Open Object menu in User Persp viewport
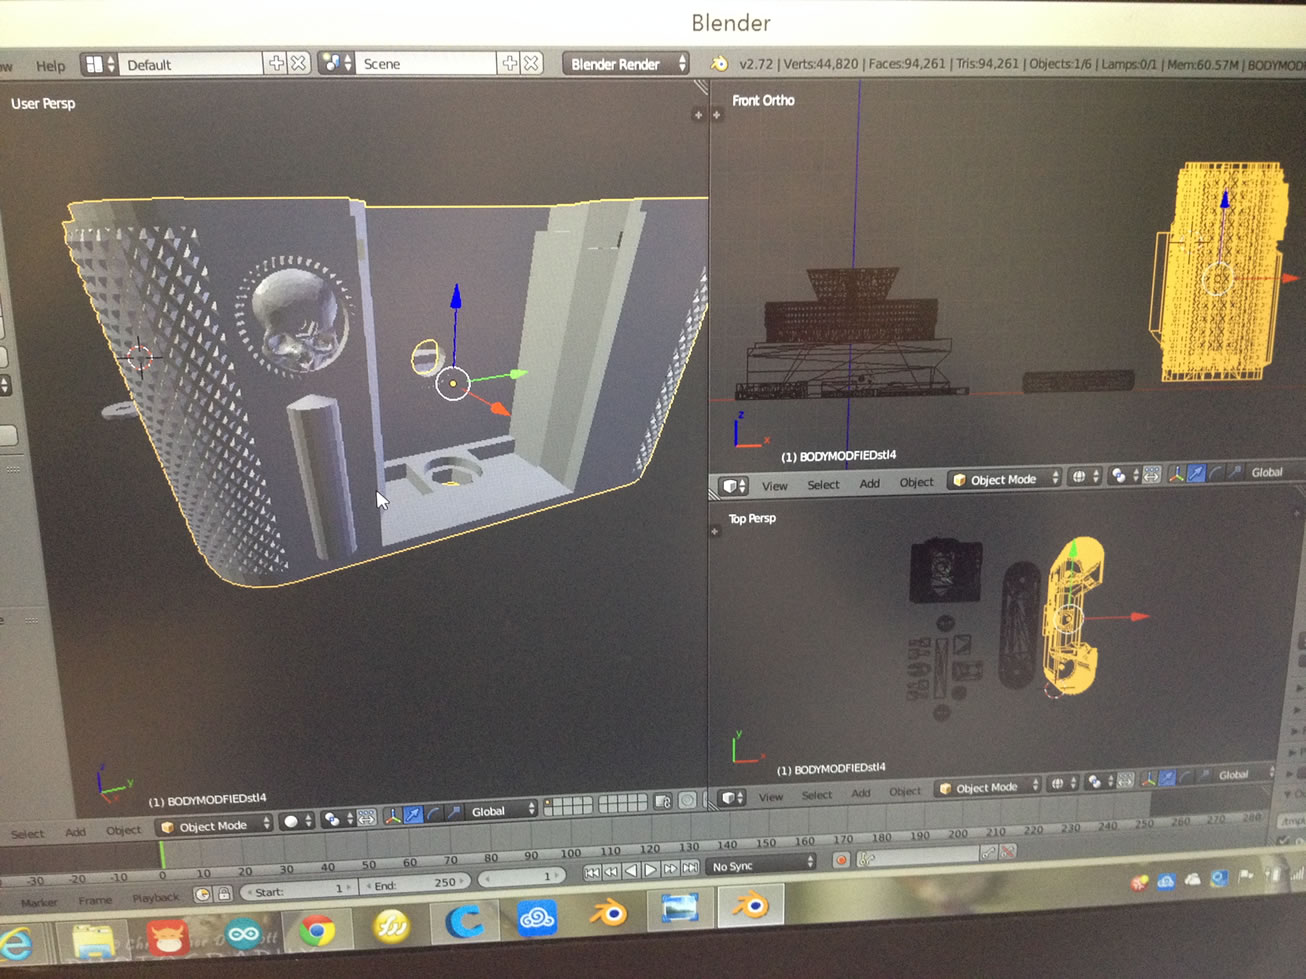 123,830
